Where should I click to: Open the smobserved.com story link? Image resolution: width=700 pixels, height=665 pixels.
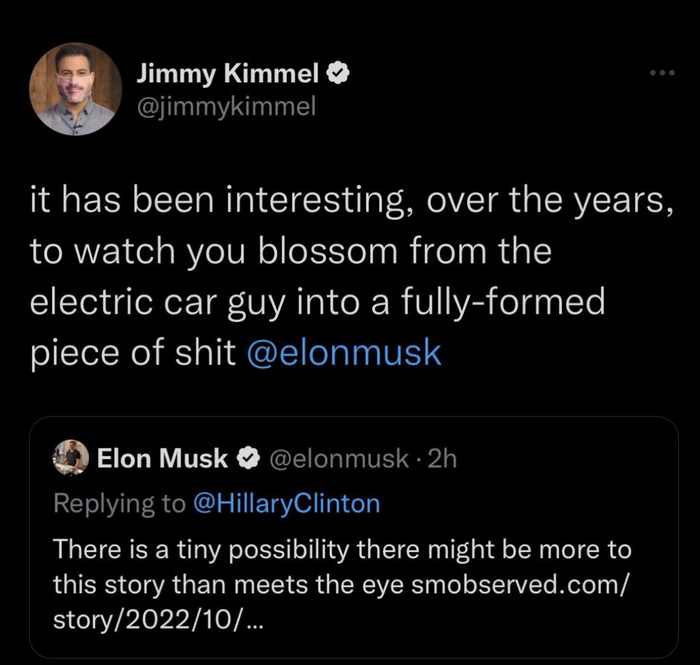point(541,583)
